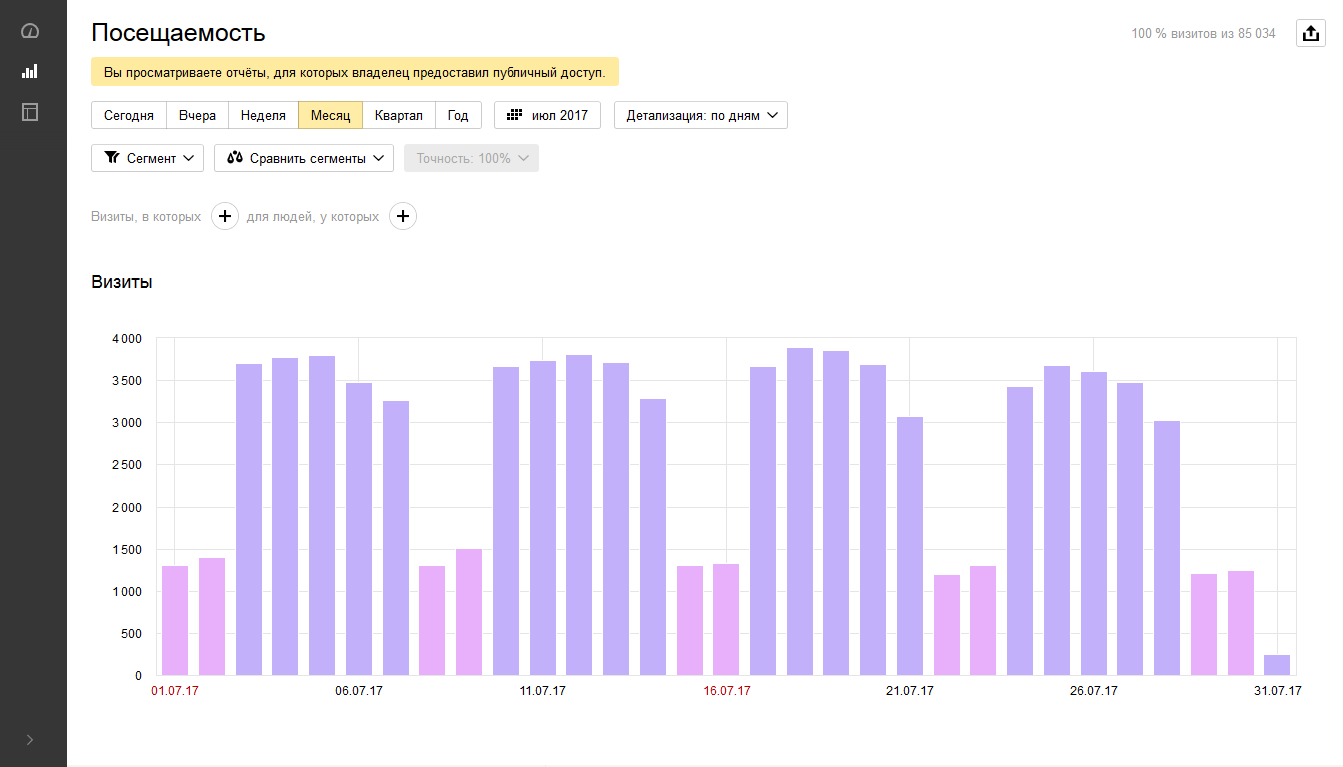Viewport: 1343px width, 767px height.
Task: Open the dashboard gauge icon in sidebar
Action: pos(30,31)
